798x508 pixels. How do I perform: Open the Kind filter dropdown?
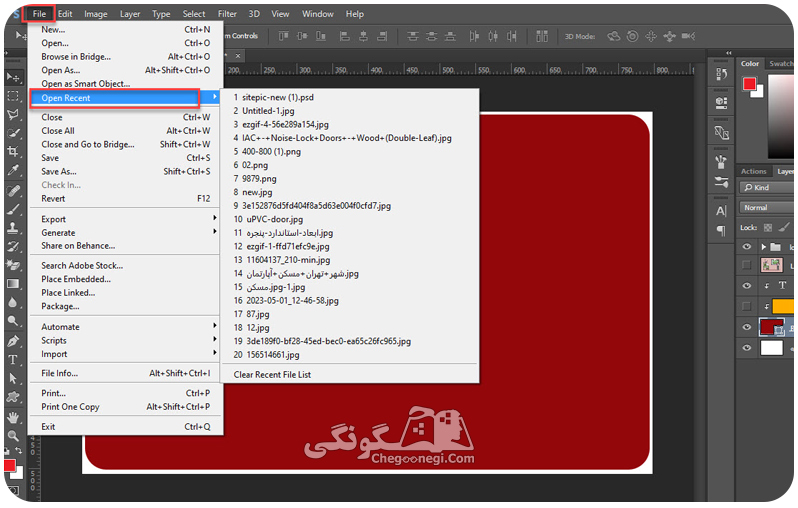(766, 187)
